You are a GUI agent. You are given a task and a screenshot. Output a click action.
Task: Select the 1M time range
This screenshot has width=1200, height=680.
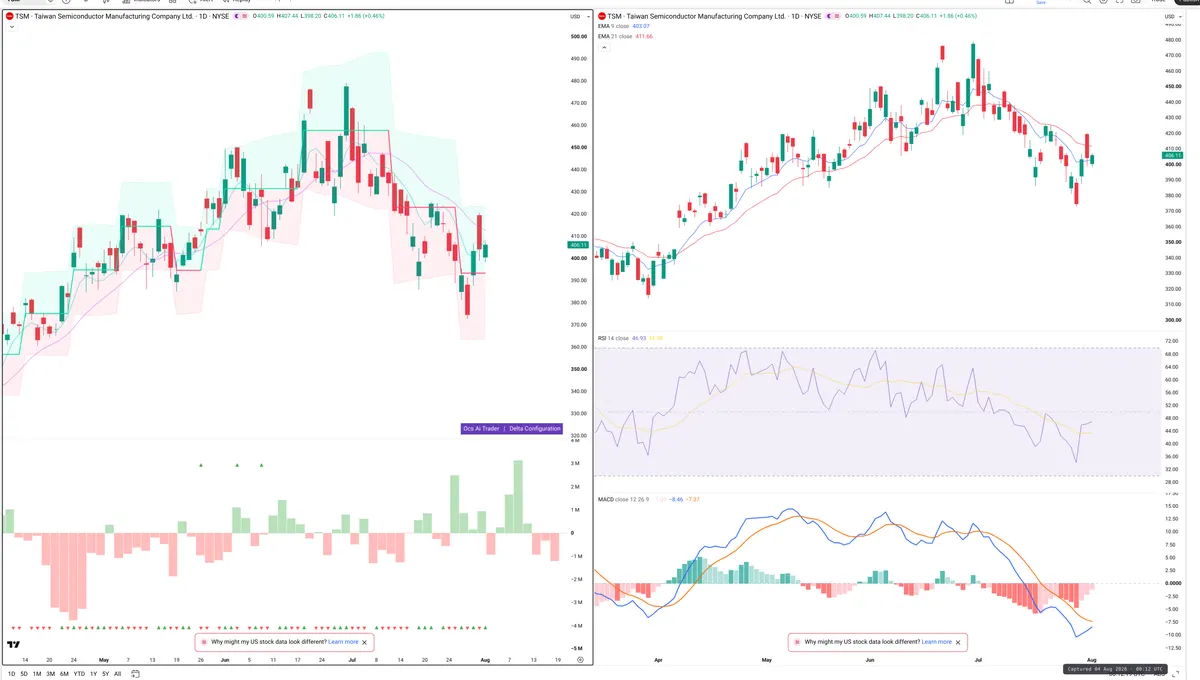point(37,674)
